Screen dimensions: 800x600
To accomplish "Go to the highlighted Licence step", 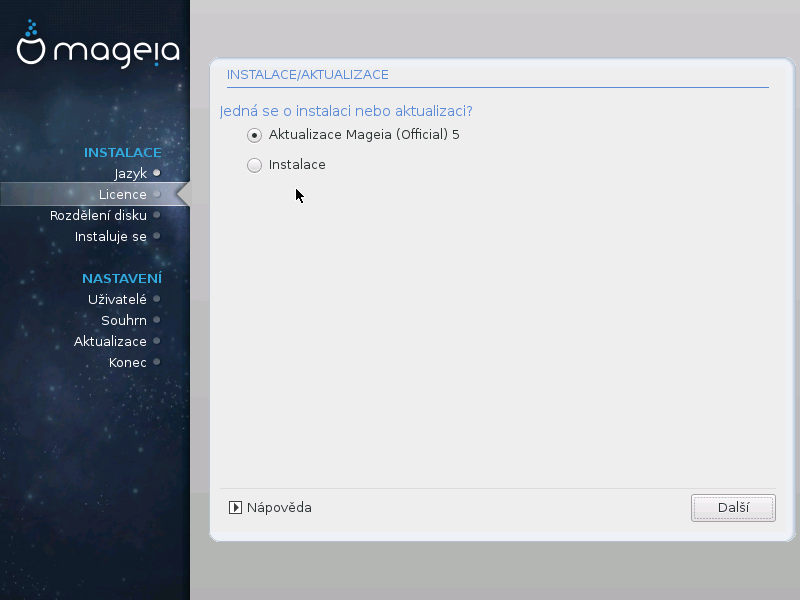I will click(x=122, y=194).
